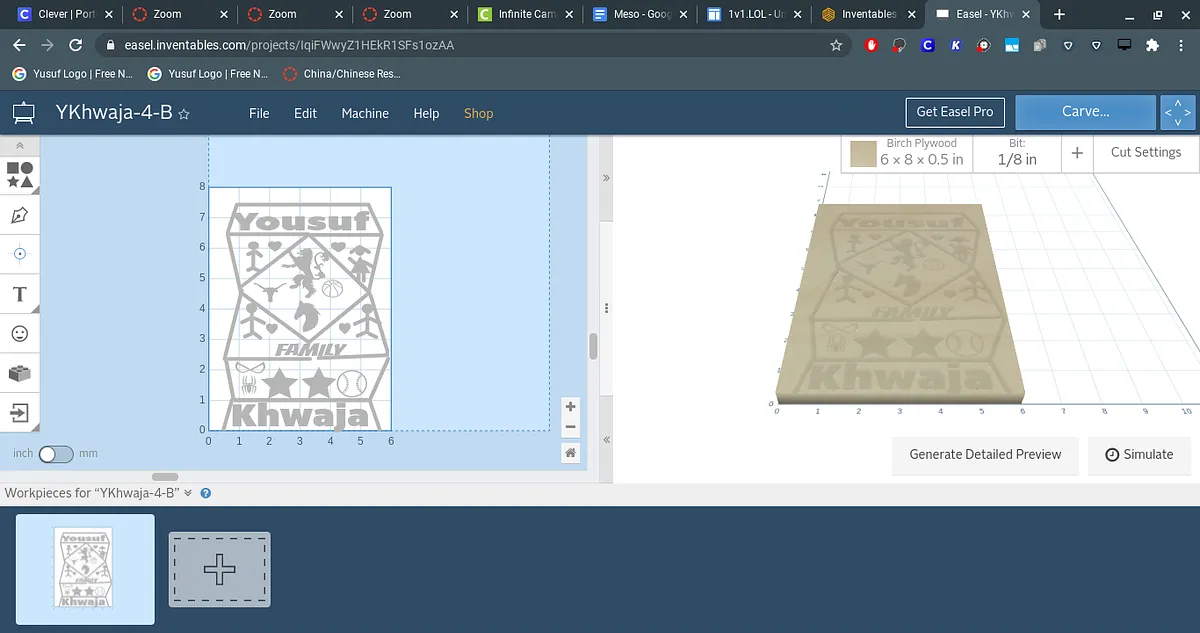
Task: Open the icon library smiley tool
Action: tap(20, 333)
